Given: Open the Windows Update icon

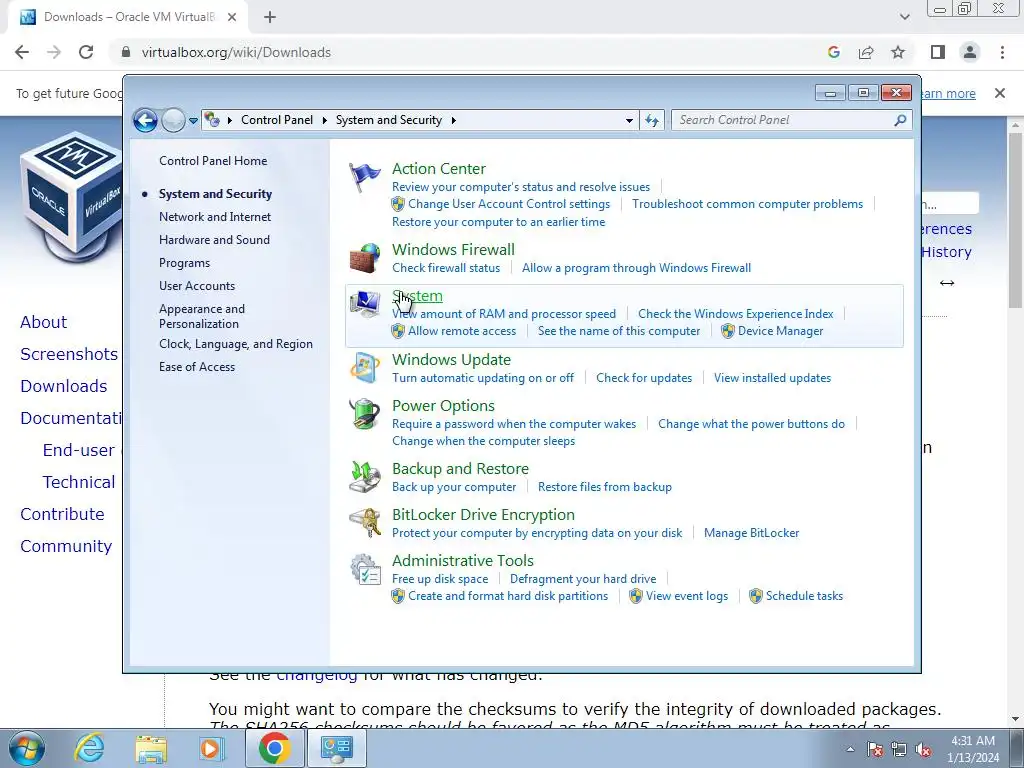Looking at the screenshot, I should (364, 368).
